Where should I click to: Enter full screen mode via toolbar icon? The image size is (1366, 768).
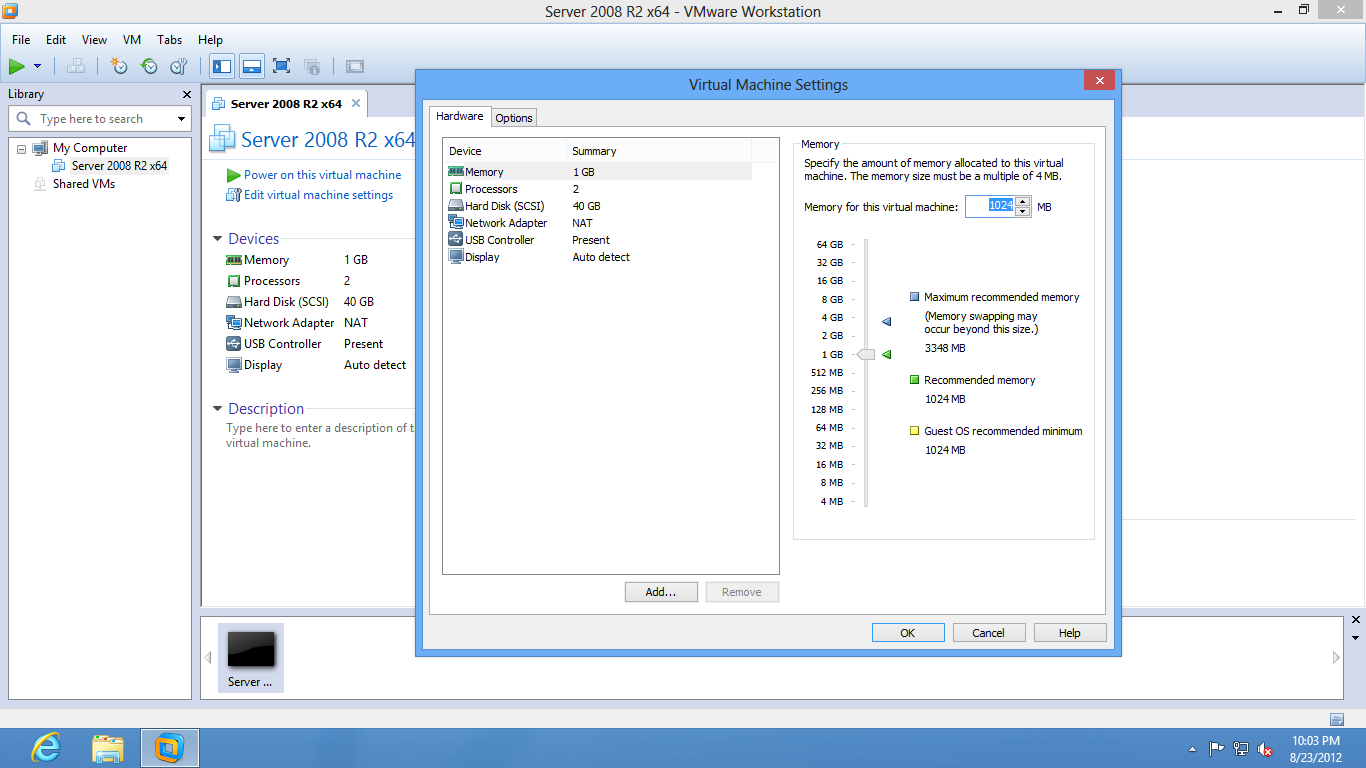[x=281, y=66]
